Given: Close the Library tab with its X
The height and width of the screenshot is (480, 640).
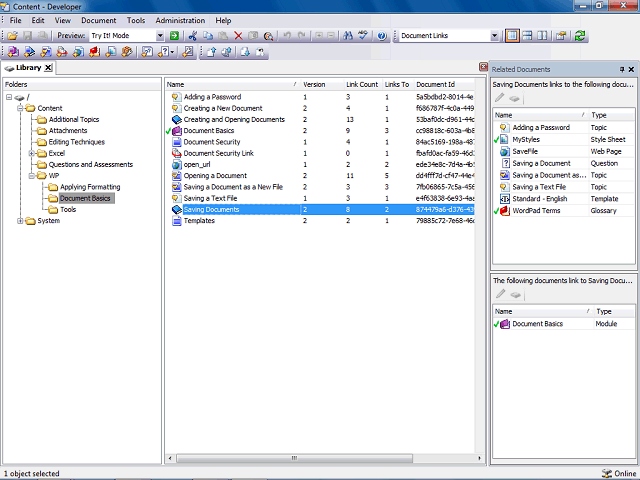Looking at the screenshot, I should (x=48, y=68).
